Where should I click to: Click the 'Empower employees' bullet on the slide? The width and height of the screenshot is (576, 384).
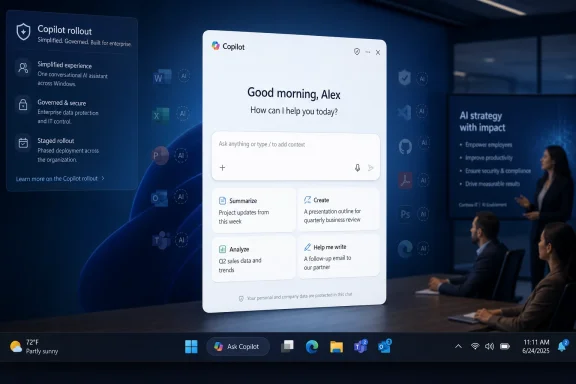tap(489, 145)
